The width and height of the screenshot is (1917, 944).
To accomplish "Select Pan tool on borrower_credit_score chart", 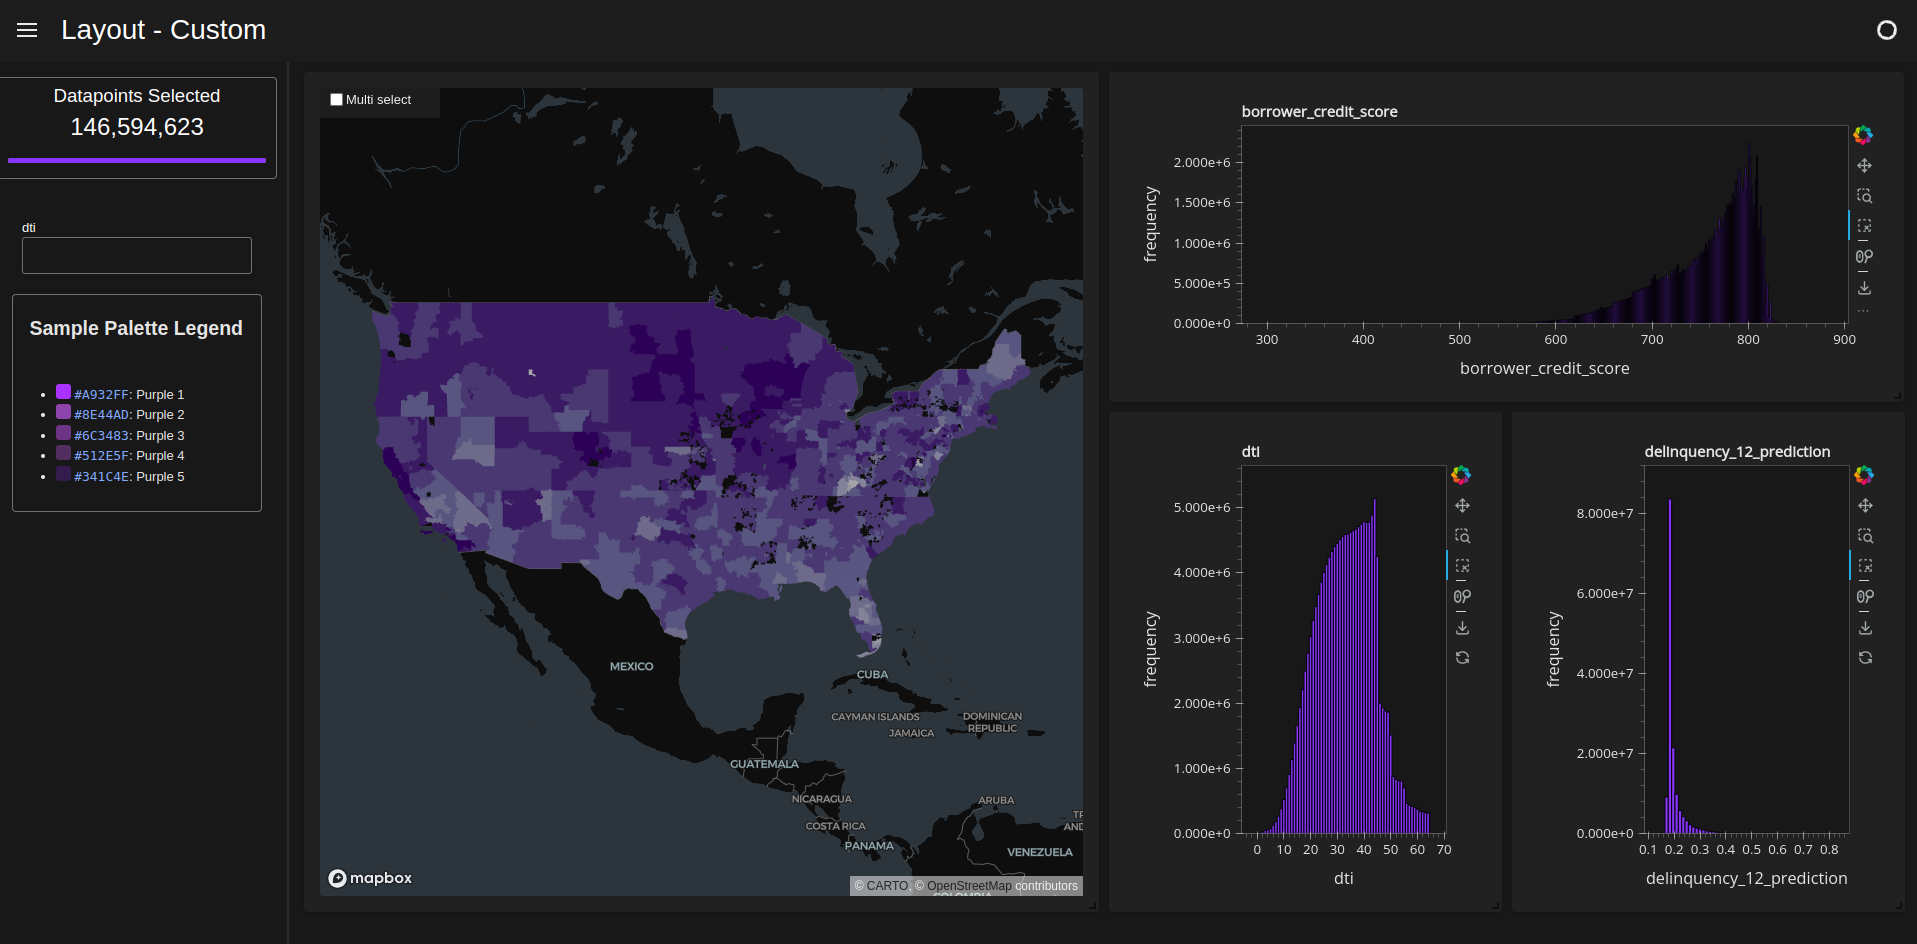I will click(1864, 166).
